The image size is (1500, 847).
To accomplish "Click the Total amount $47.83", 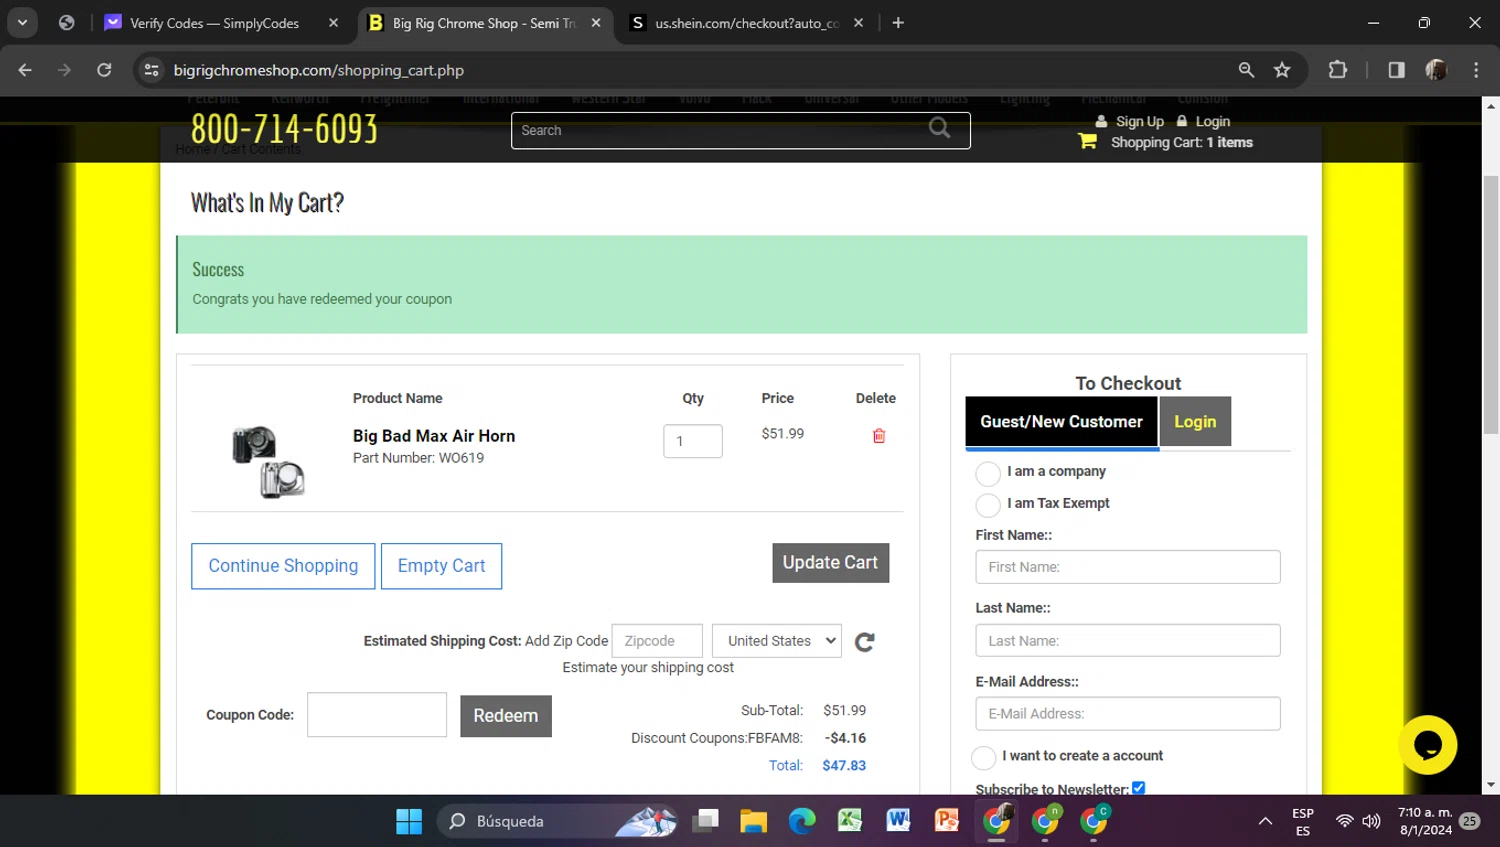I will (x=844, y=765).
